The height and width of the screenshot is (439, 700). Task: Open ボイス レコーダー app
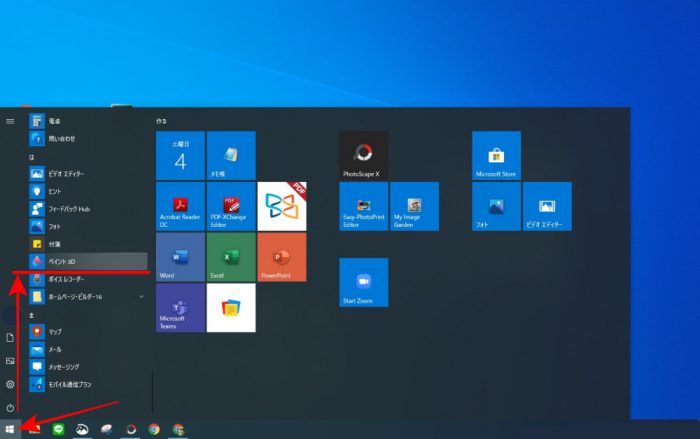tap(88, 279)
